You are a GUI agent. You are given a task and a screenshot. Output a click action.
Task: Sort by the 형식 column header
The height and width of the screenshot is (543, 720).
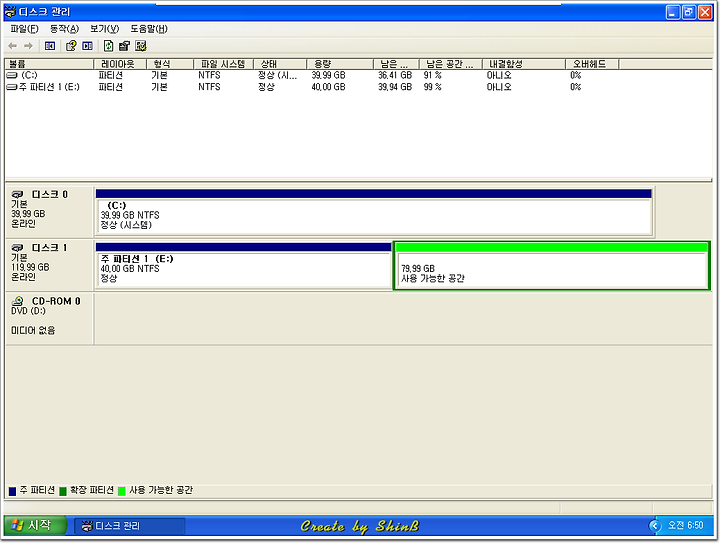(x=170, y=64)
